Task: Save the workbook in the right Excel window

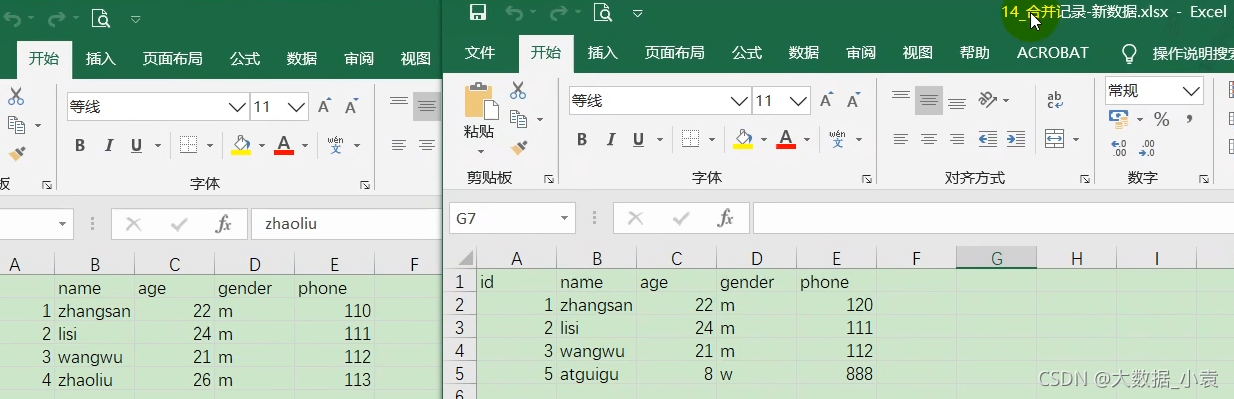Action: tap(478, 14)
